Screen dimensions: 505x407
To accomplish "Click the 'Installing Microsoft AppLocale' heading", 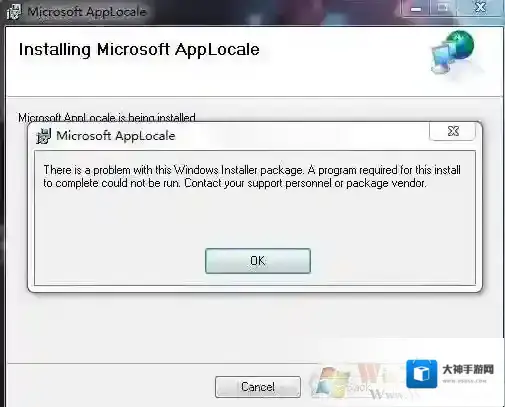I will (x=139, y=50).
